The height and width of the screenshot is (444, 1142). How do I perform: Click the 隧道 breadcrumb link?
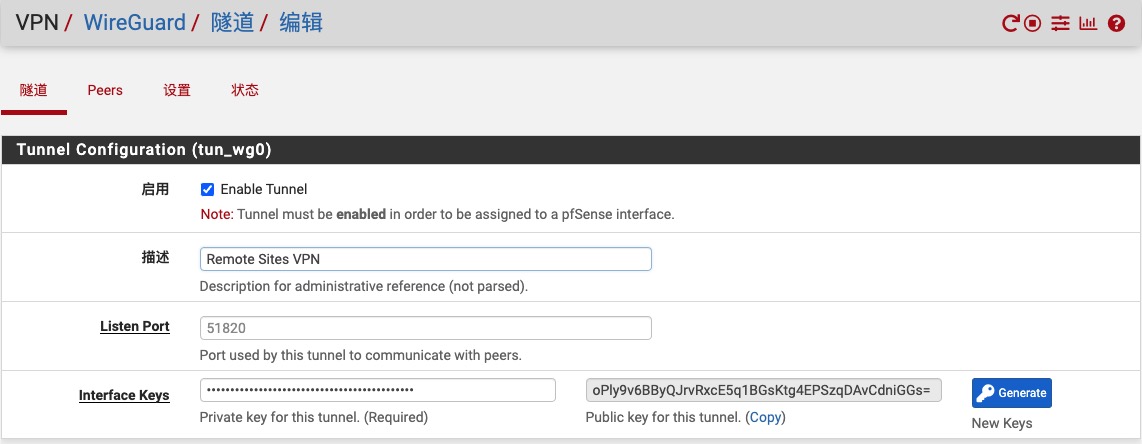[x=232, y=22]
